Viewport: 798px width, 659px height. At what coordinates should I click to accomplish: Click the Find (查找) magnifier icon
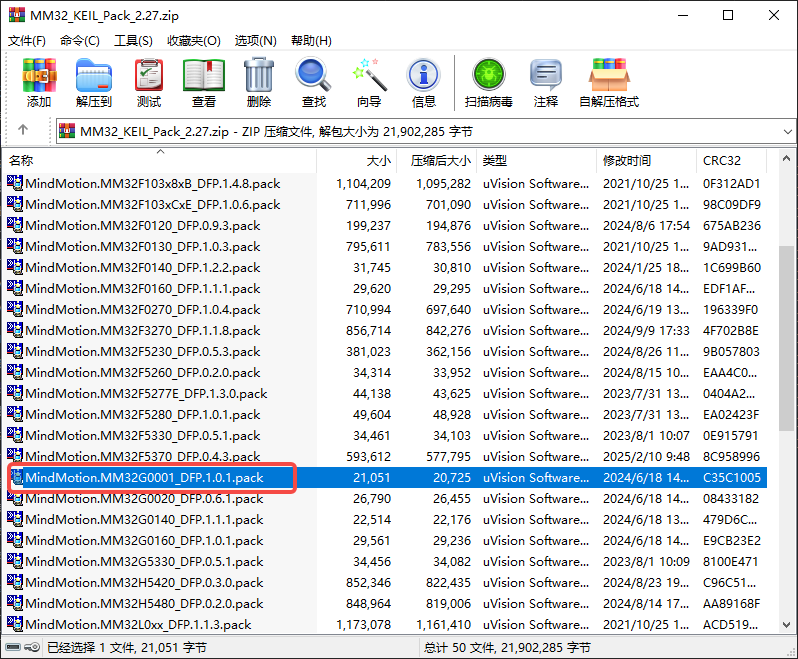pos(313,82)
